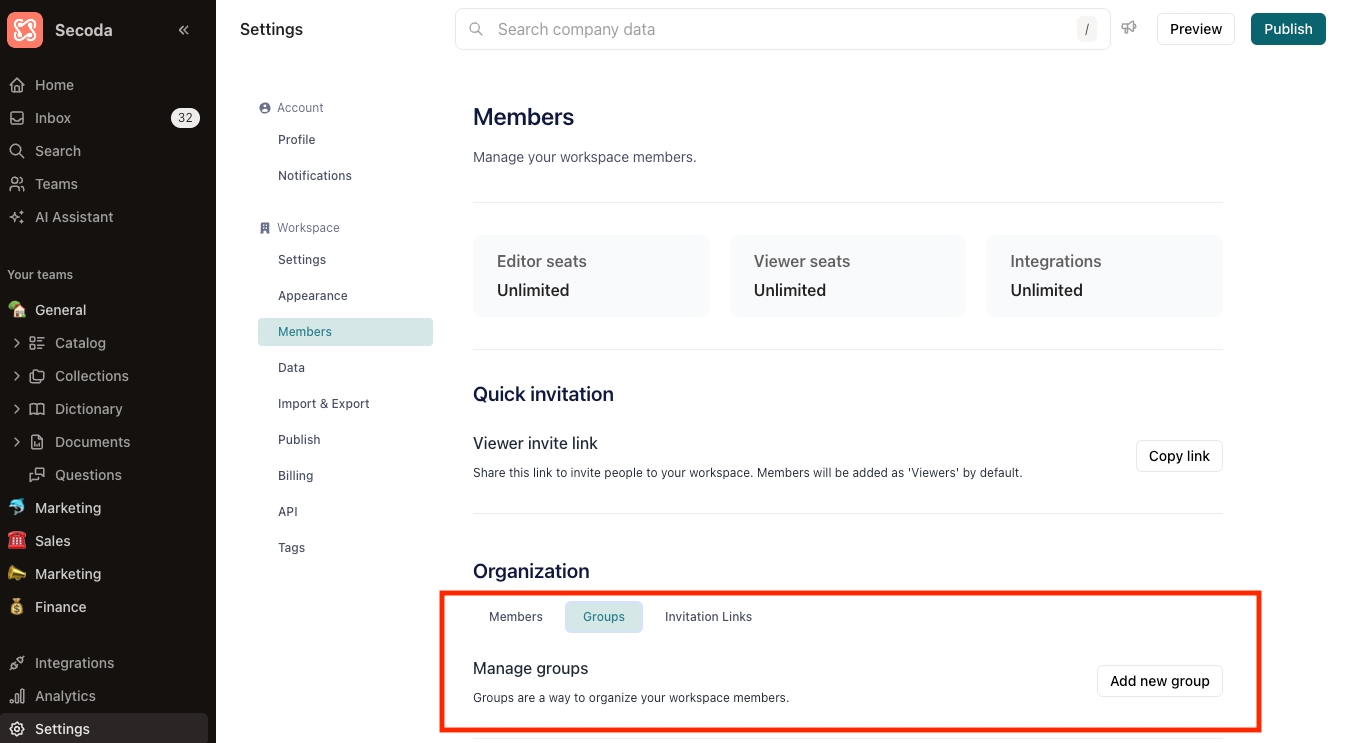Open the Finance team

point(60,607)
